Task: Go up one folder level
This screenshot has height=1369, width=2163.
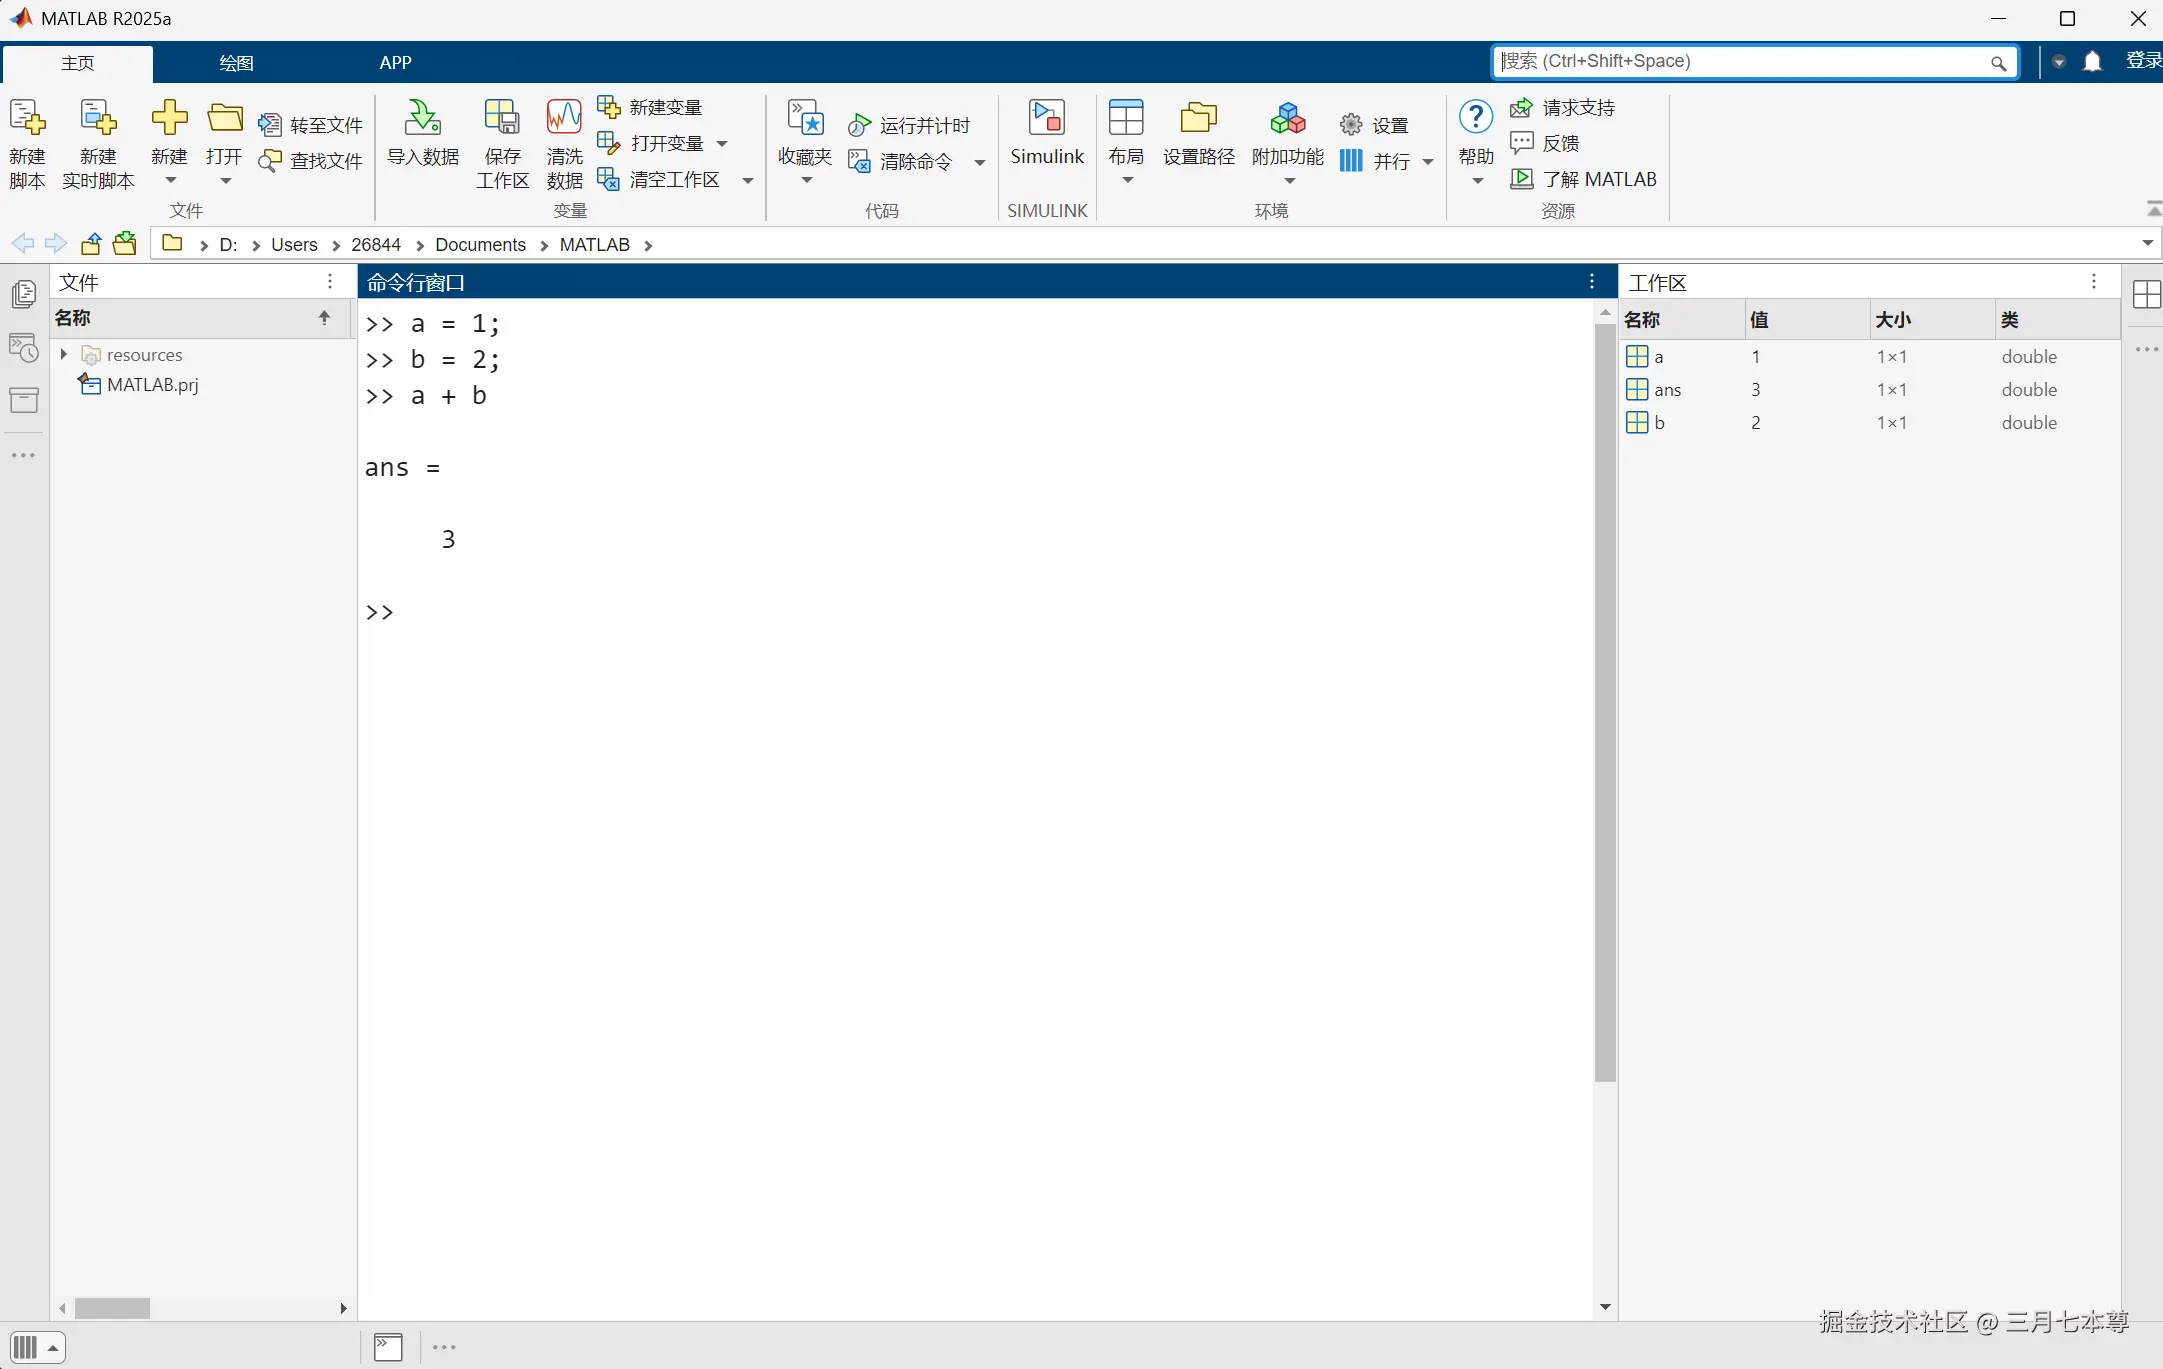Action: tap(91, 244)
